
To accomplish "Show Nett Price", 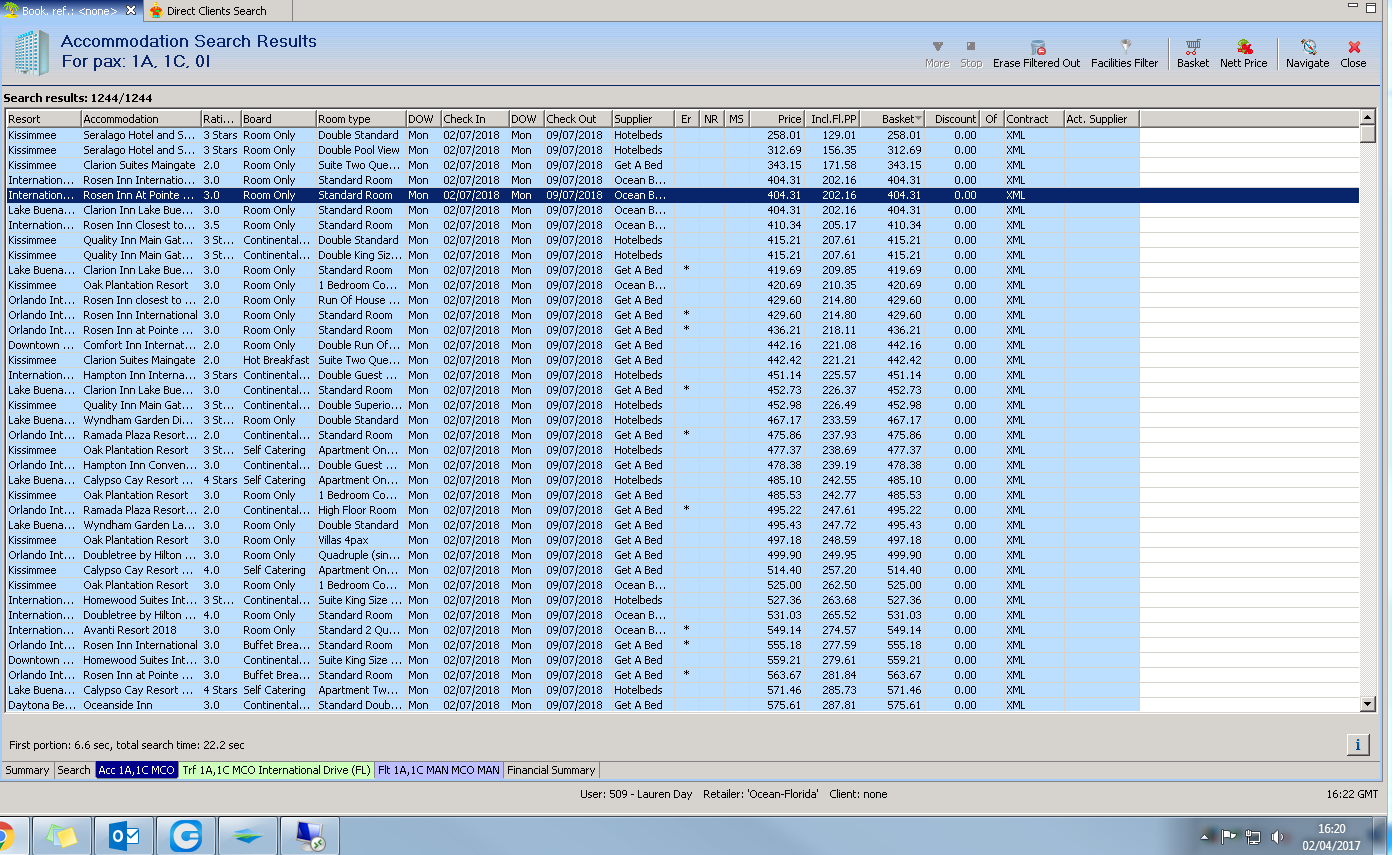I will pos(1243,54).
